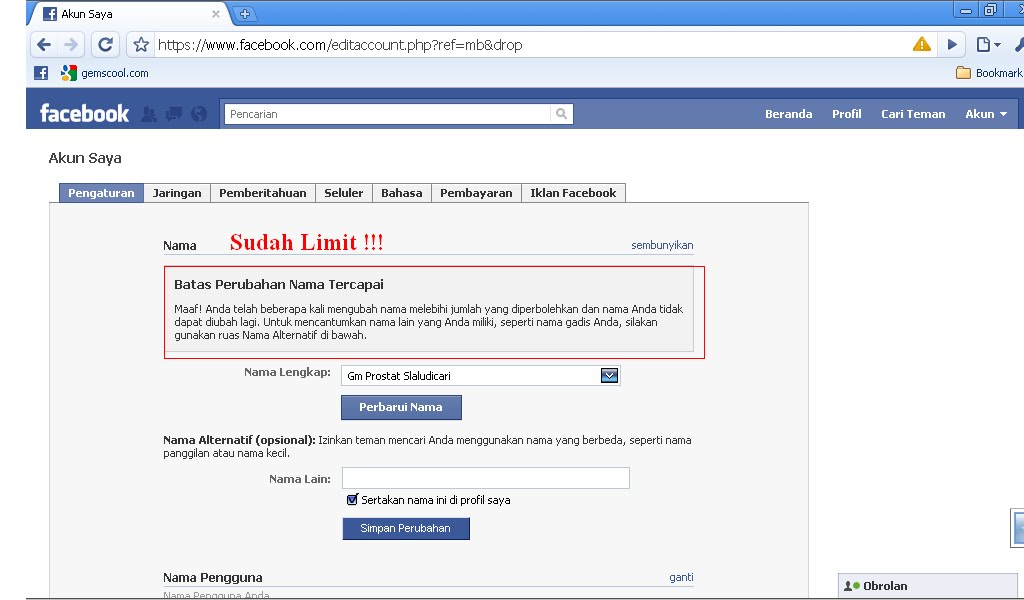This screenshot has width=1024, height=600.
Task: Click the facebook logo
Action: 84,114
